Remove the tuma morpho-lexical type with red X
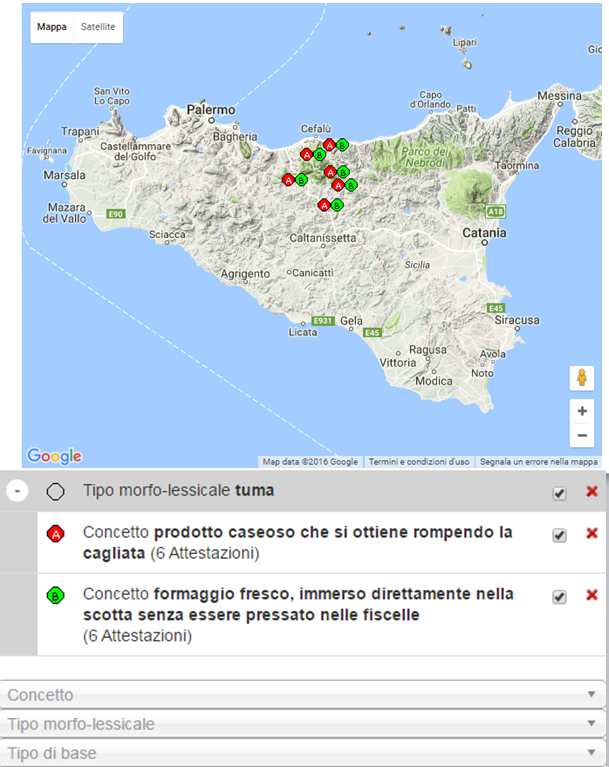This screenshot has height=767, width=609. pyautogui.click(x=591, y=492)
